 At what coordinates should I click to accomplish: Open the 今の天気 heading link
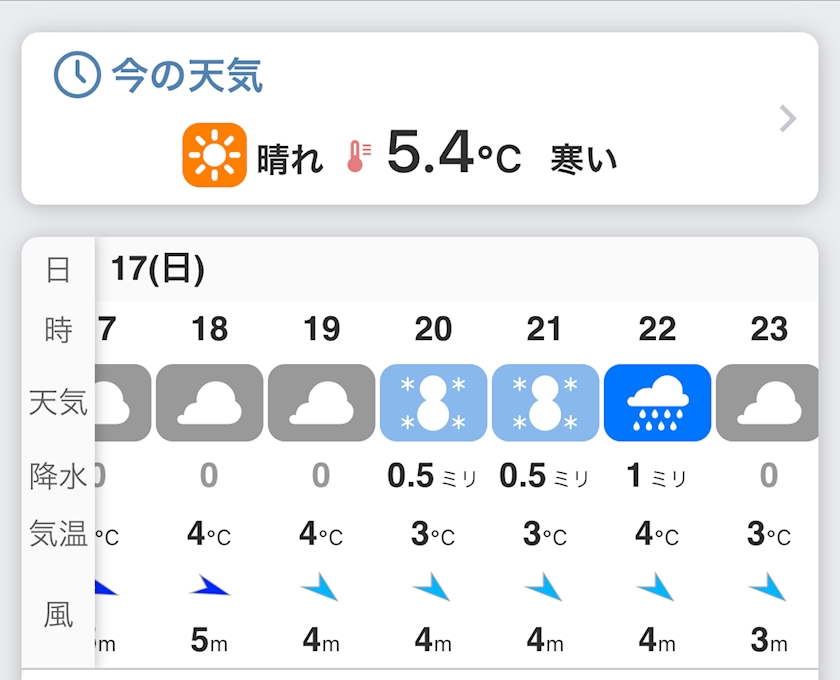click(x=187, y=75)
